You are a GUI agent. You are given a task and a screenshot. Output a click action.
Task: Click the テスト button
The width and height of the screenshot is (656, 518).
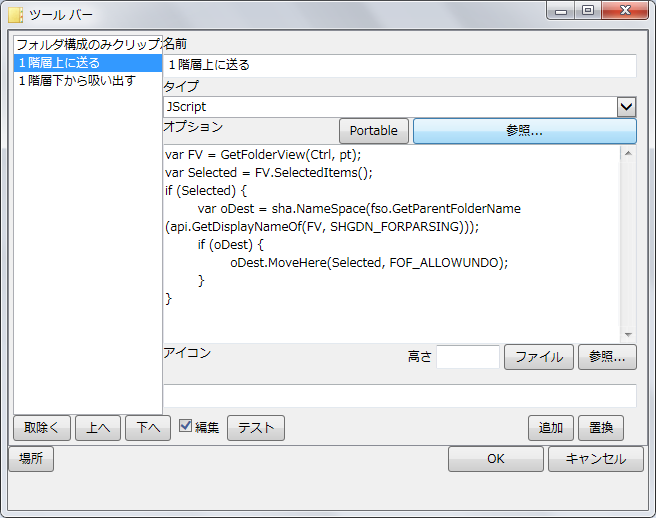point(256,428)
